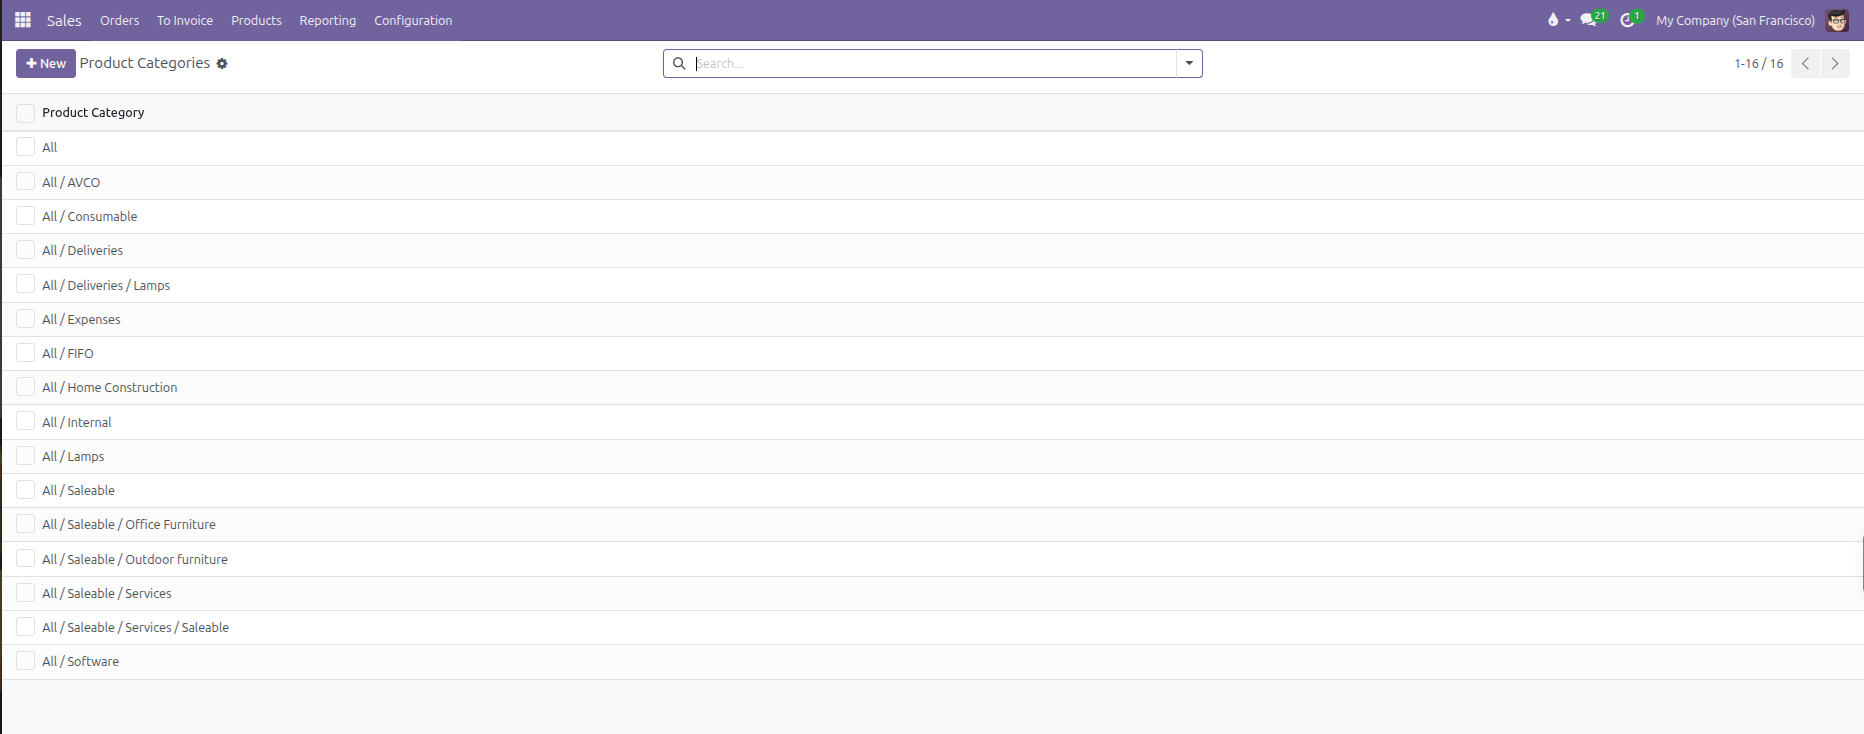Open the All / Saleable / Services row
1864x734 pixels.
tap(932, 593)
